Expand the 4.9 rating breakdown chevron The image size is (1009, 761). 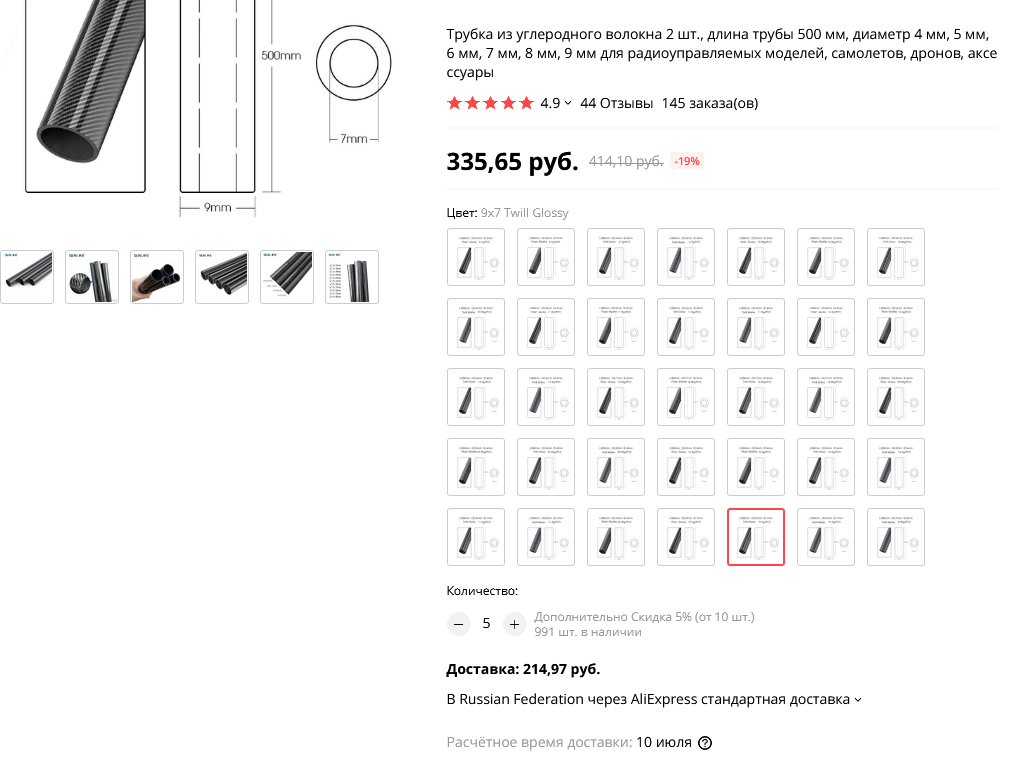coord(568,103)
